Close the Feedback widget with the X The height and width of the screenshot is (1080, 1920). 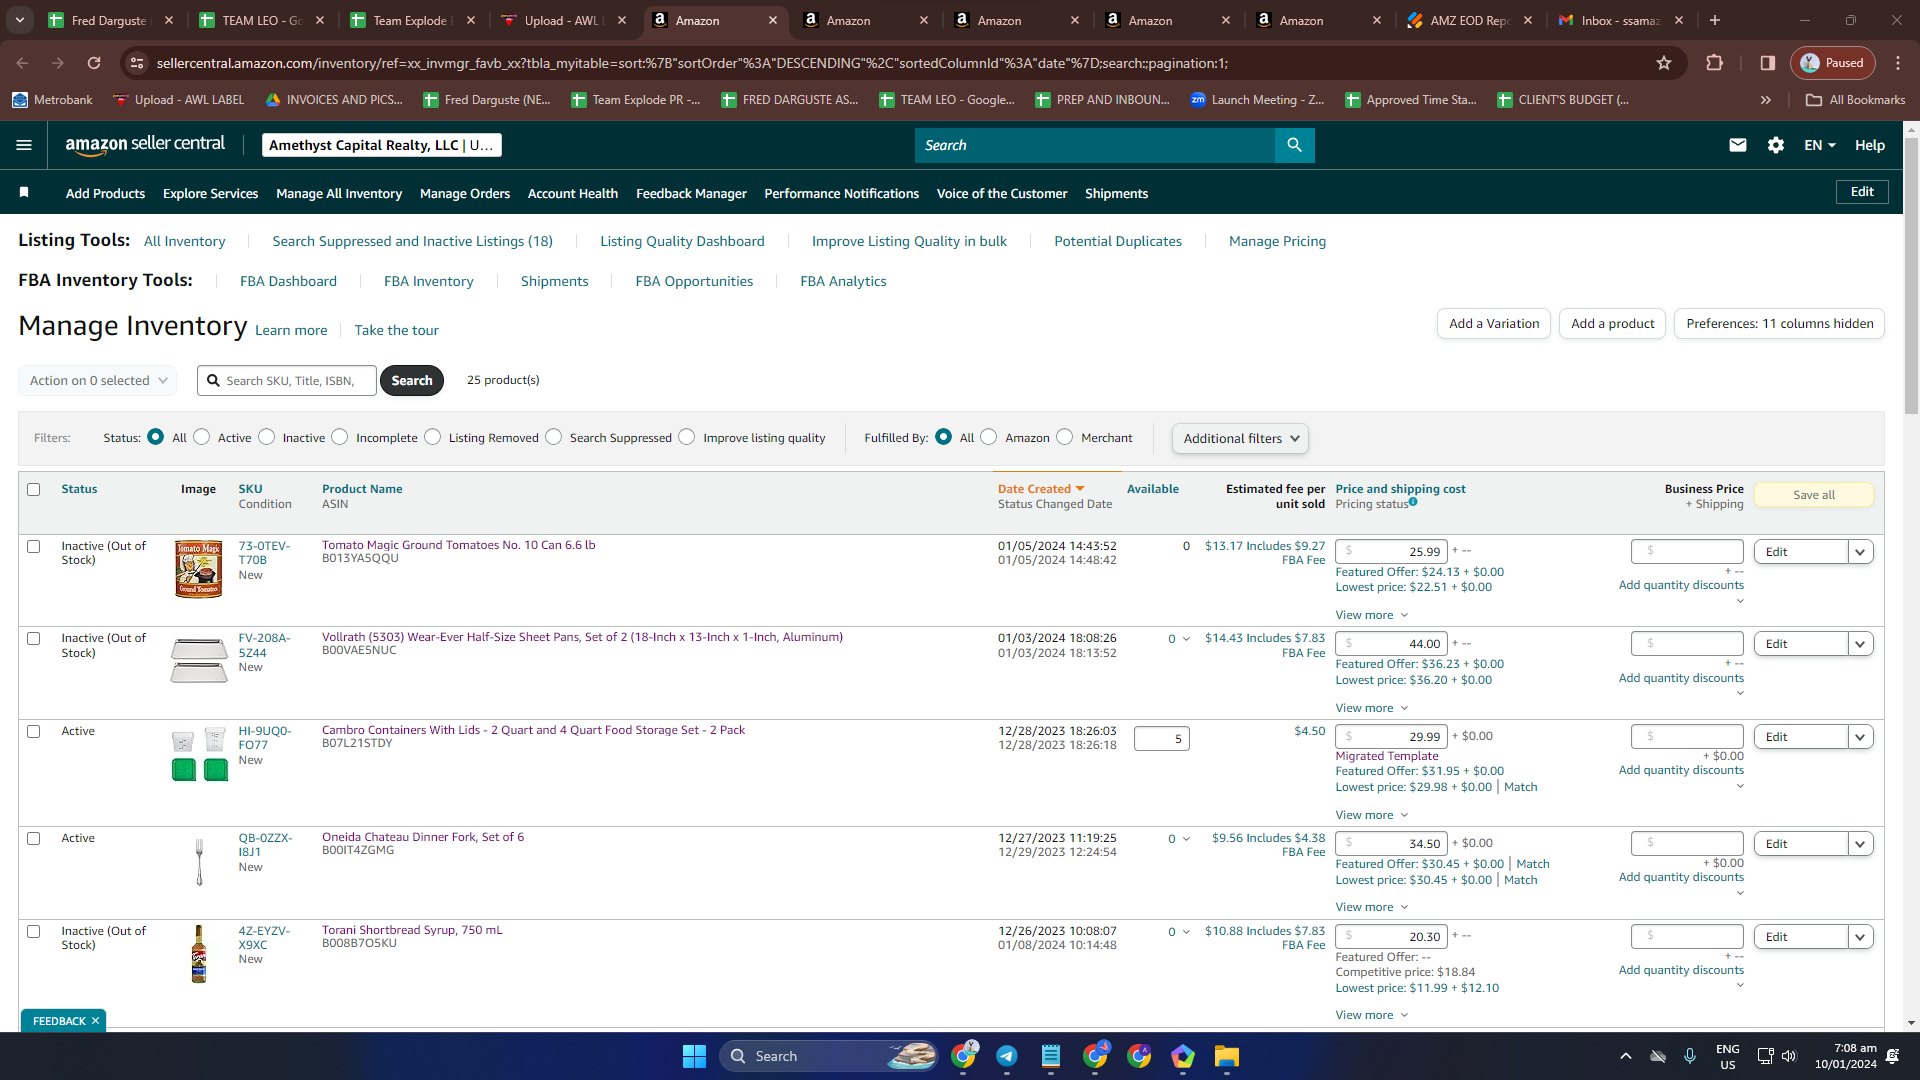point(95,1021)
